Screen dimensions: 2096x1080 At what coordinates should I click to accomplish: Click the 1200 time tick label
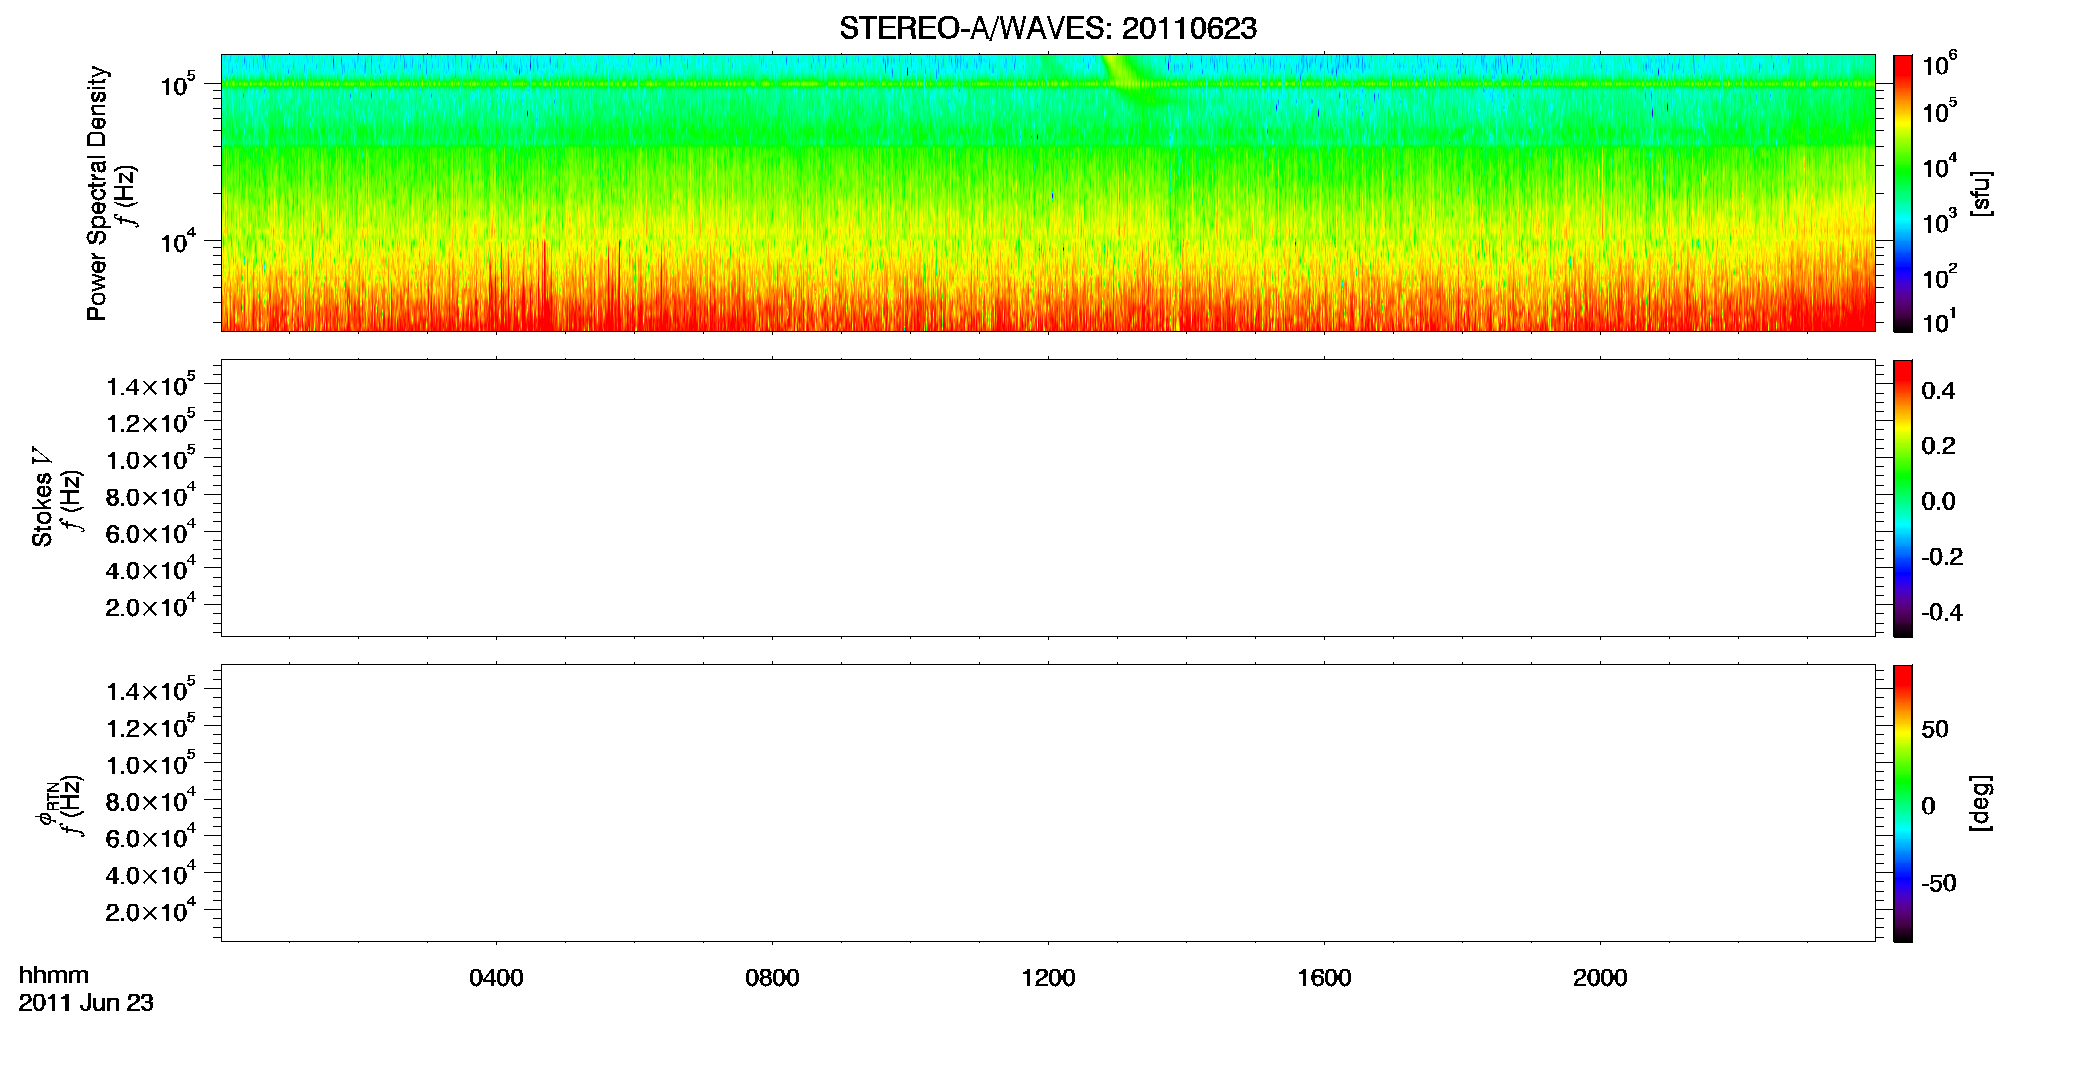click(x=1048, y=978)
